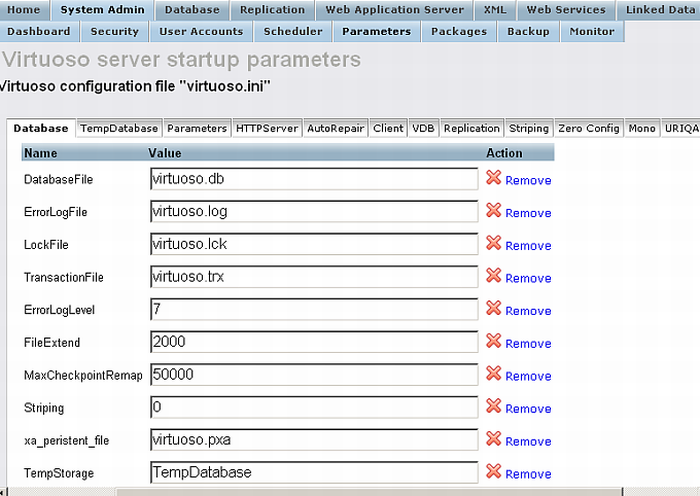Remove the TempStorage parameter via Remove link
Image resolution: width=700 pixels, height=496 pixels.
pos(528,474)
